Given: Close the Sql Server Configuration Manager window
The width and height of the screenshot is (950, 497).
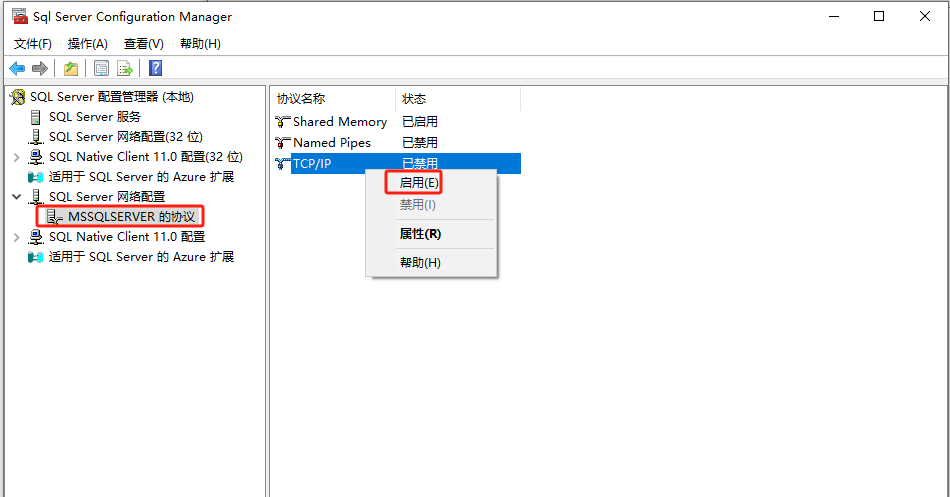Looking at the screenshot, I should 925,16.
